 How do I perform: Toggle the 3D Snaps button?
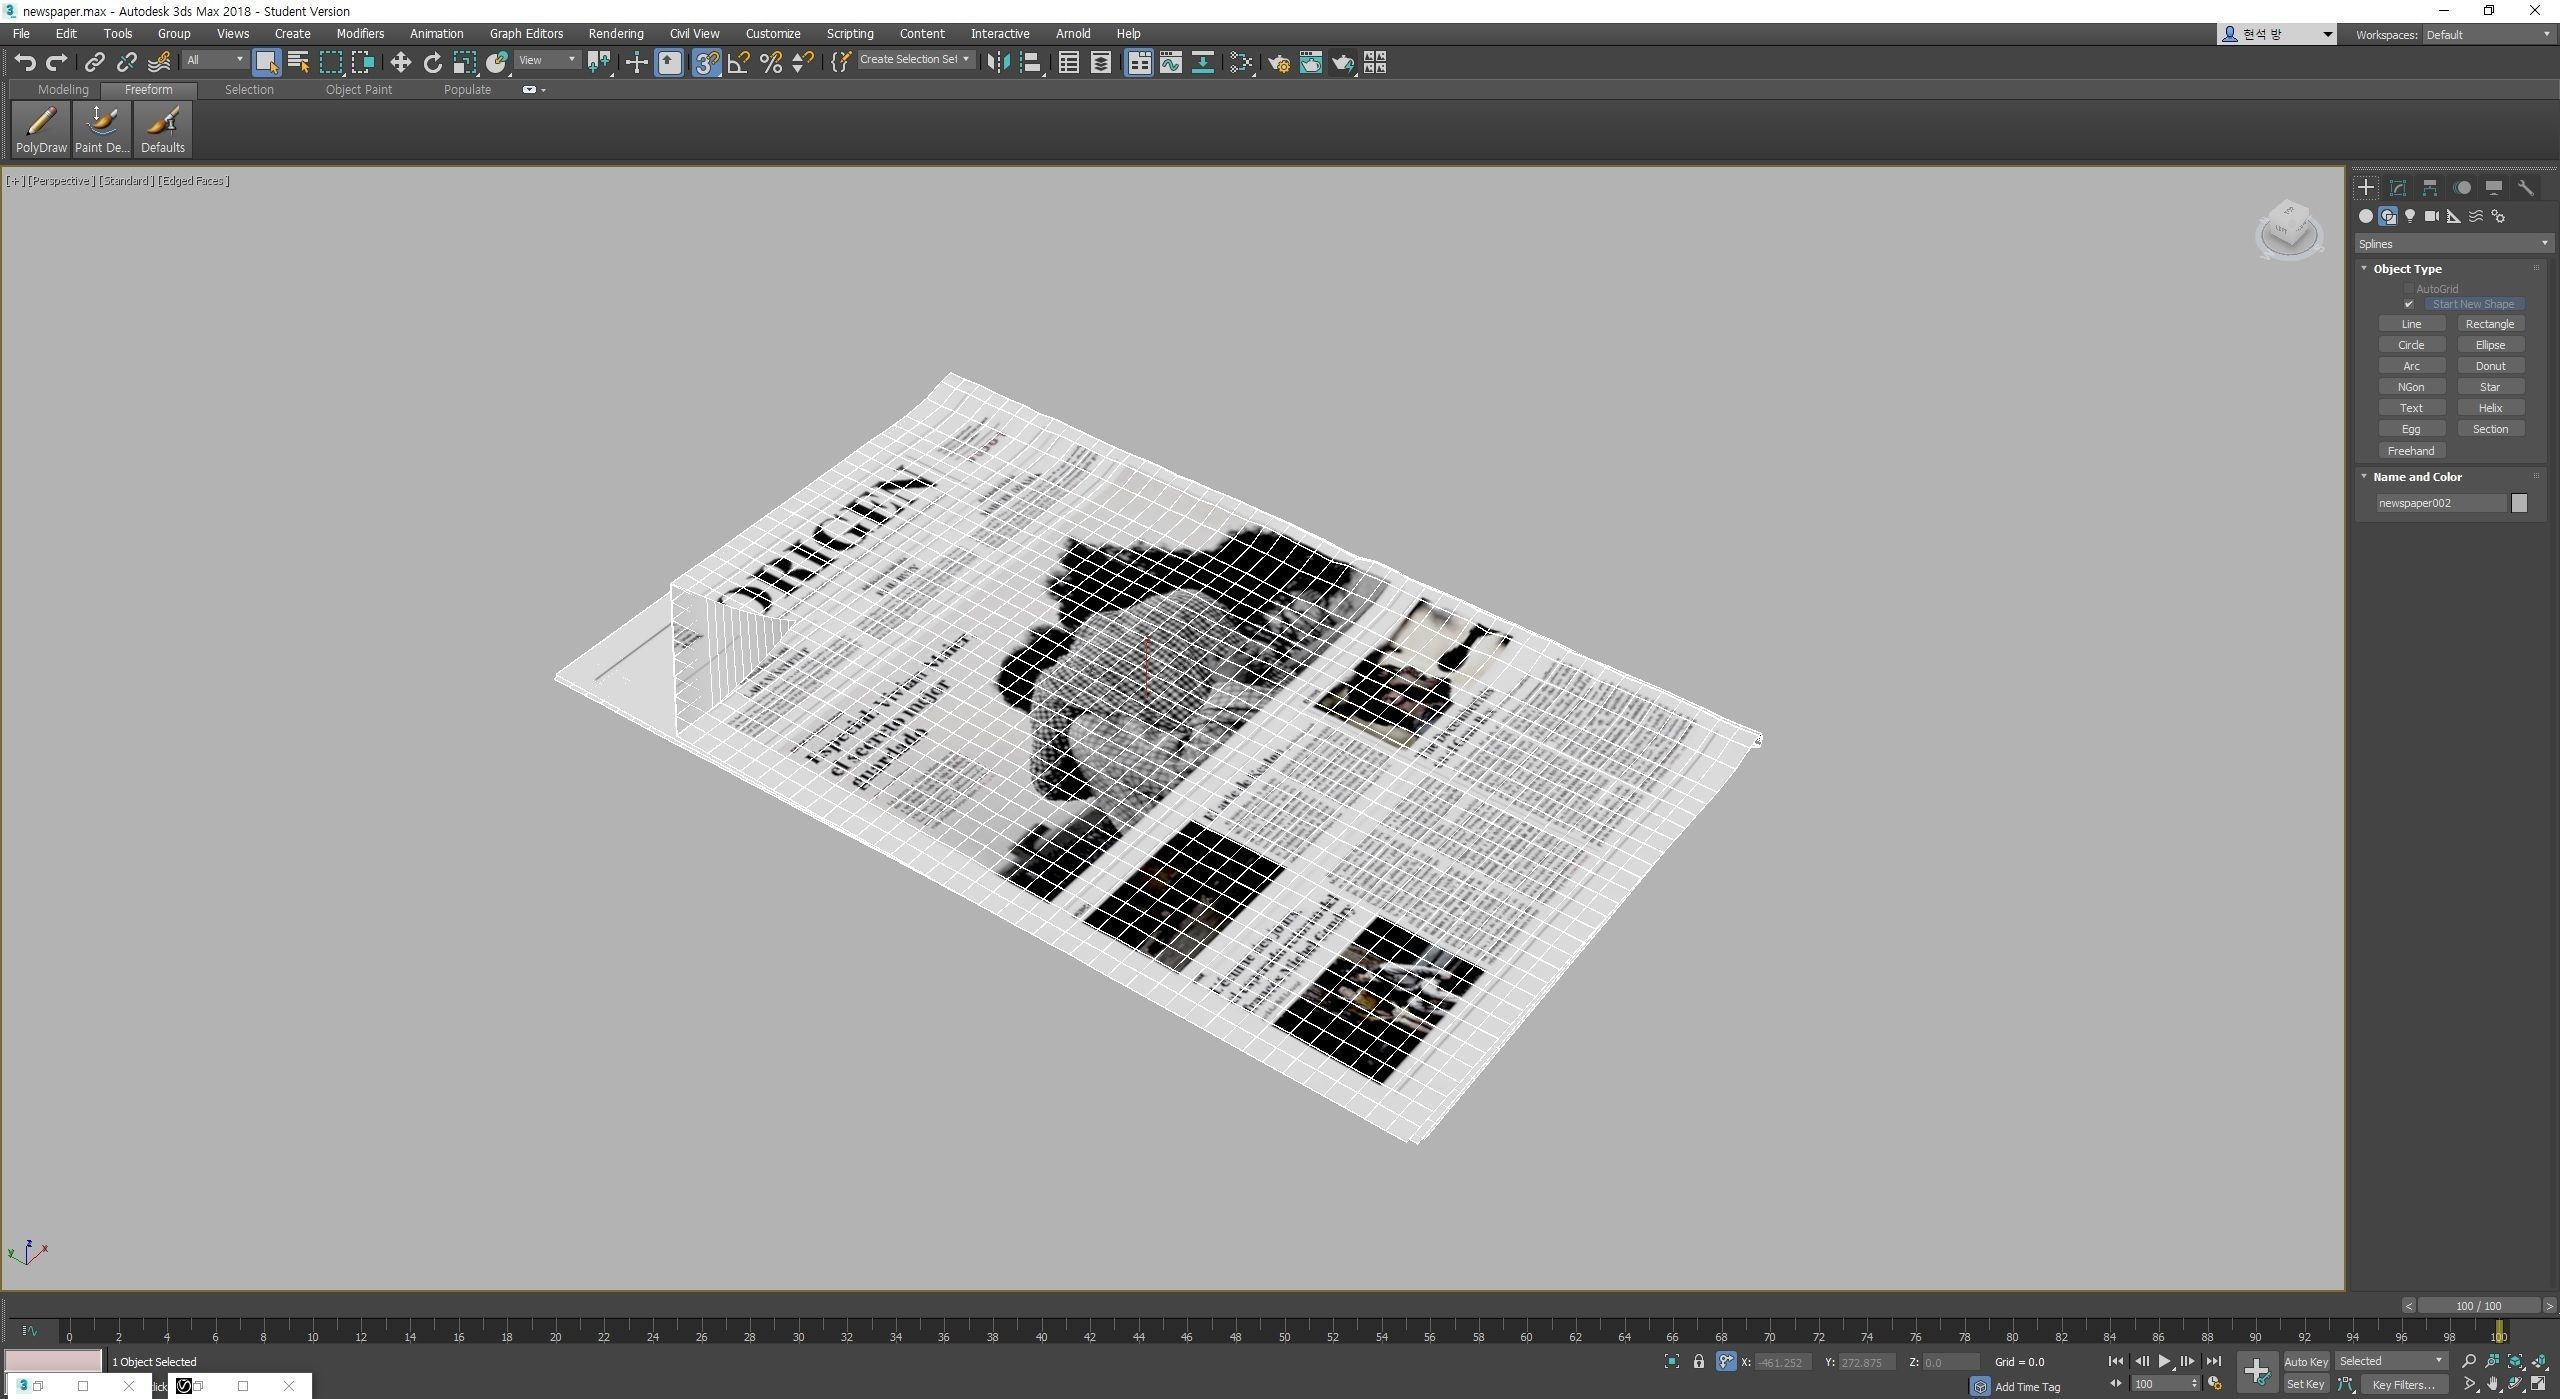tap(706, 63)
